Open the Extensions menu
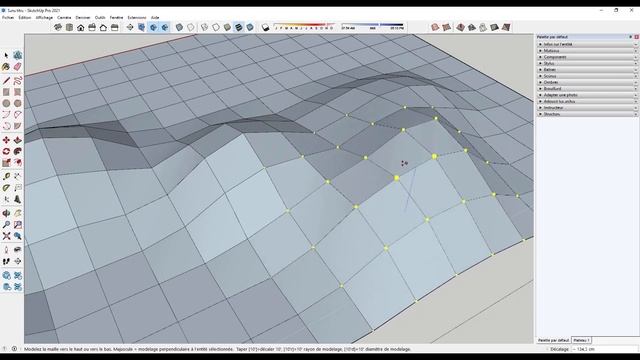The image size is (640, 360). [x=137, y=18]
